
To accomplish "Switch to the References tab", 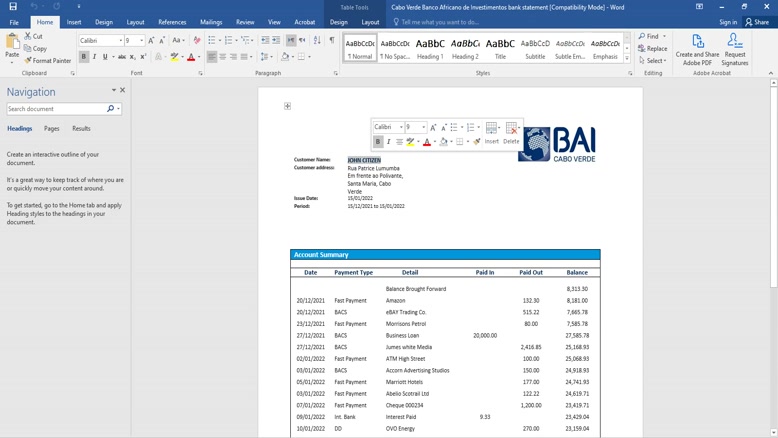I will [172, 22].
